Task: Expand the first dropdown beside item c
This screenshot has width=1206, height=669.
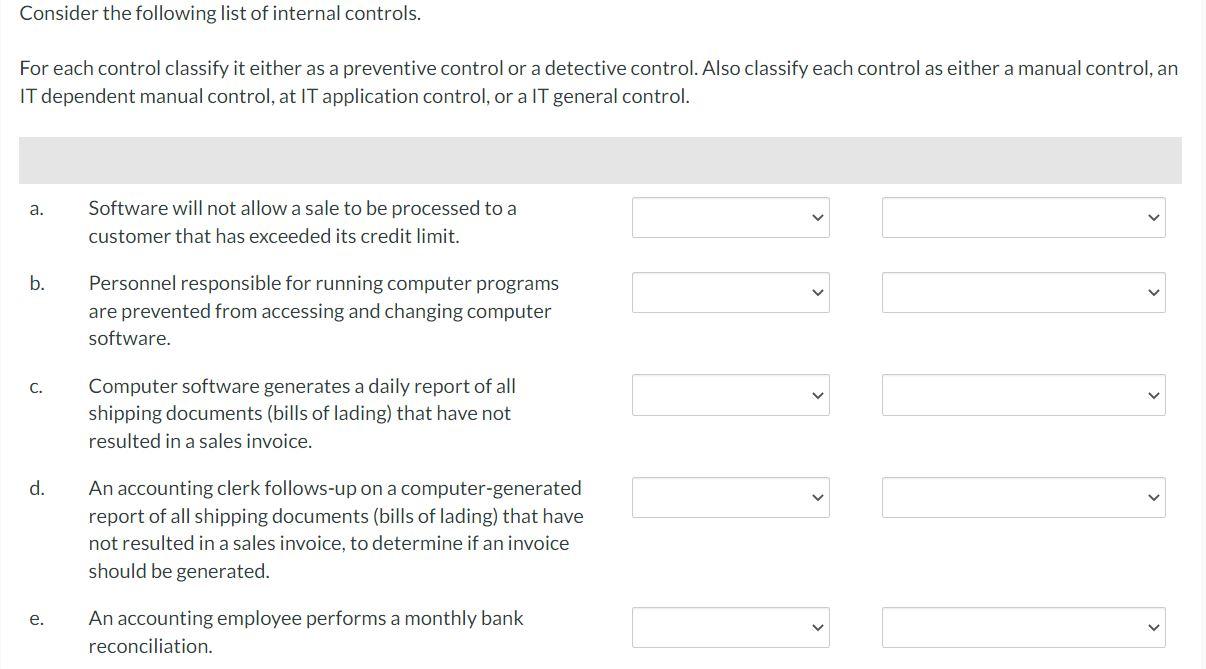Action: [x=730, y=395]
